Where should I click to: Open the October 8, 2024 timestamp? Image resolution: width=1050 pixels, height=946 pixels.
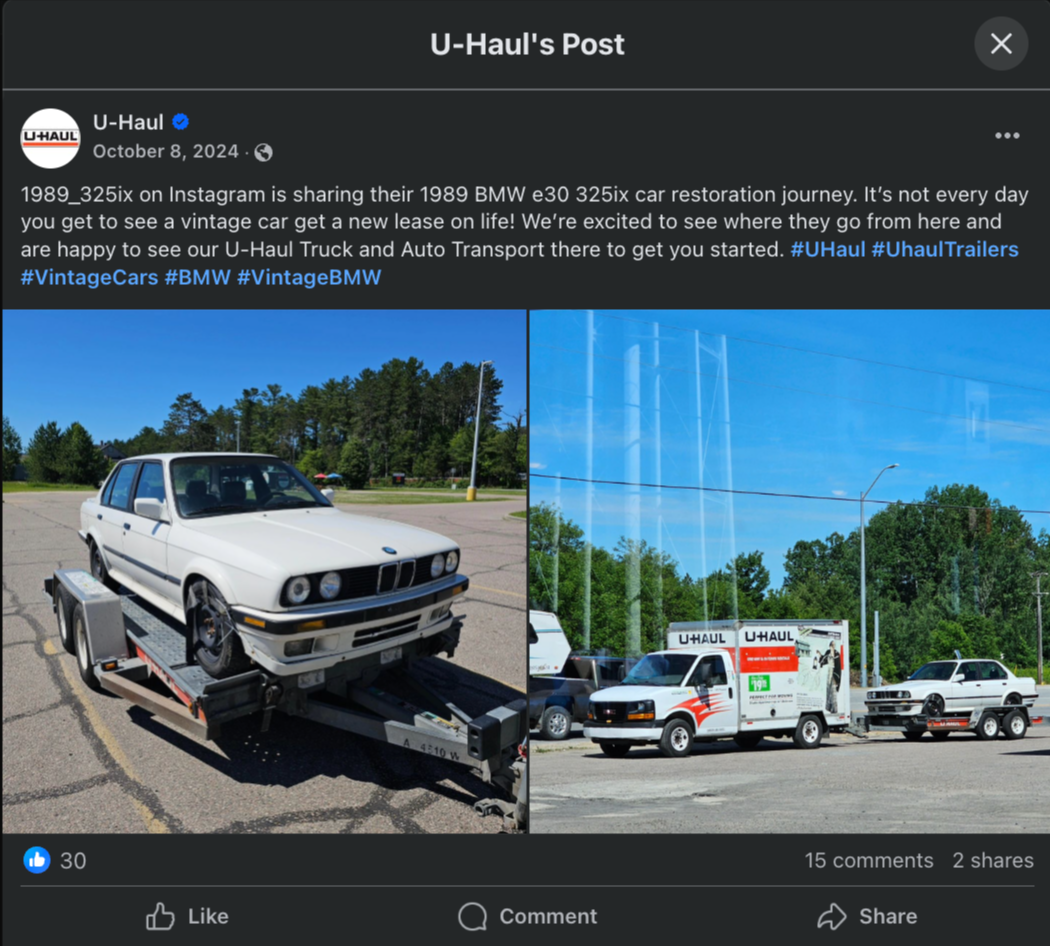(x=165, y=151)
